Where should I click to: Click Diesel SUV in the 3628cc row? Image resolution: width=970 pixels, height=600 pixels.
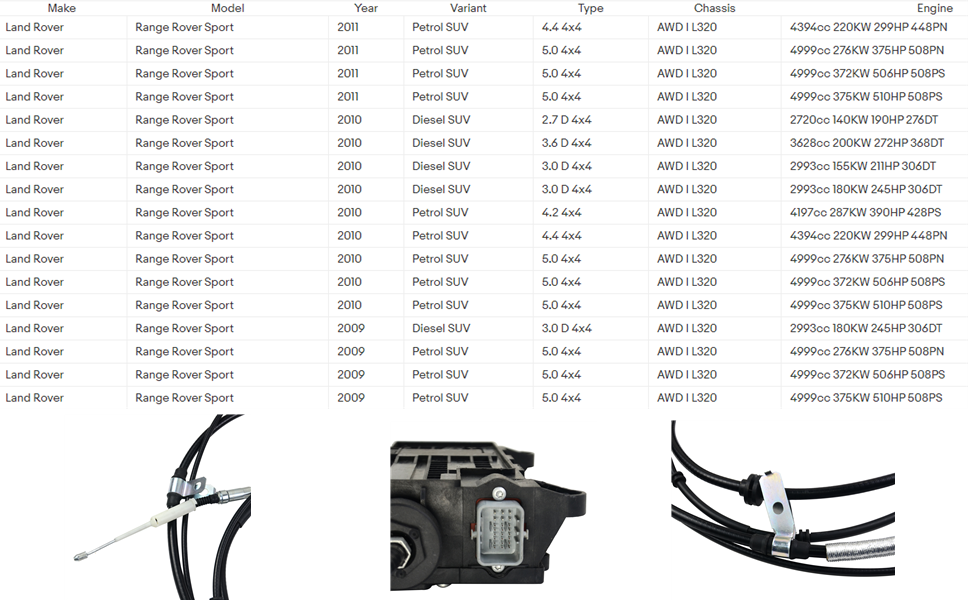(x=441, y=143)
